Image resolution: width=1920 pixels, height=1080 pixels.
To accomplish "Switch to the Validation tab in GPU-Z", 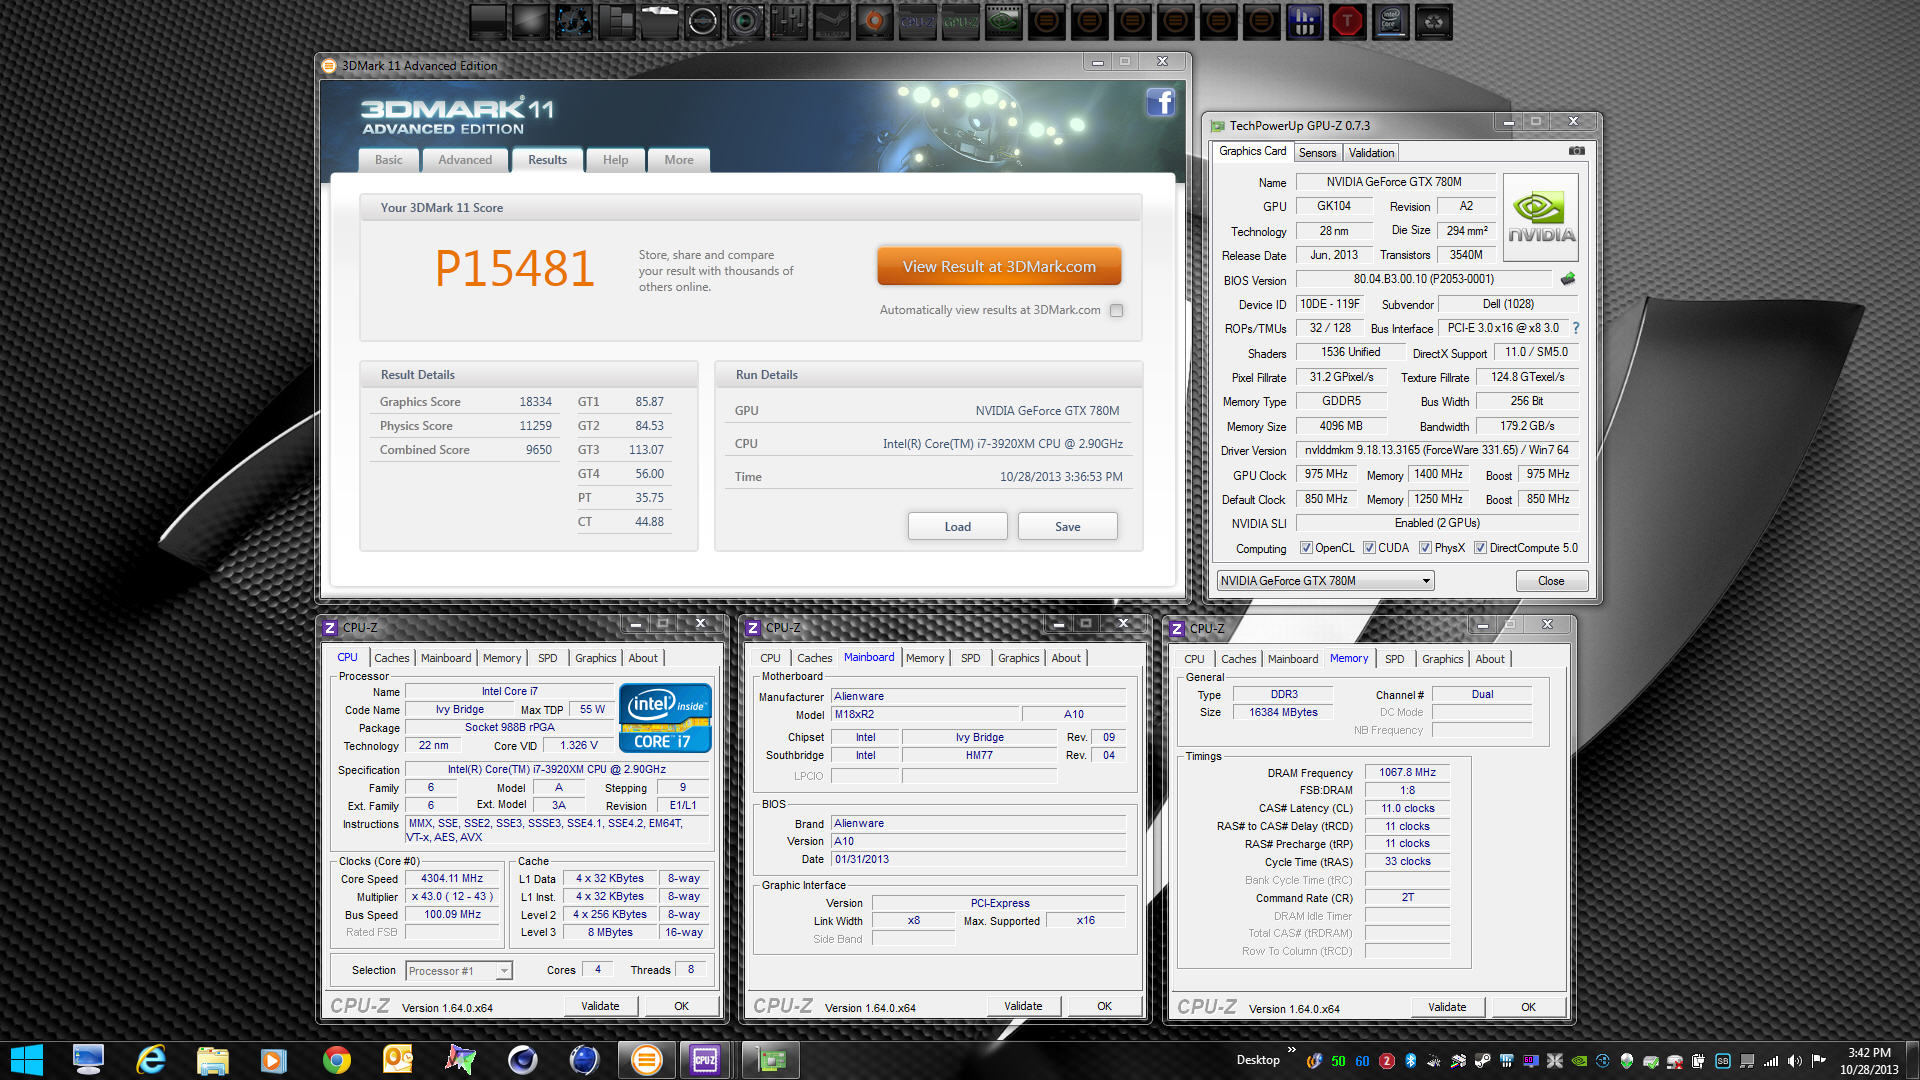I will pos(1371,153).
